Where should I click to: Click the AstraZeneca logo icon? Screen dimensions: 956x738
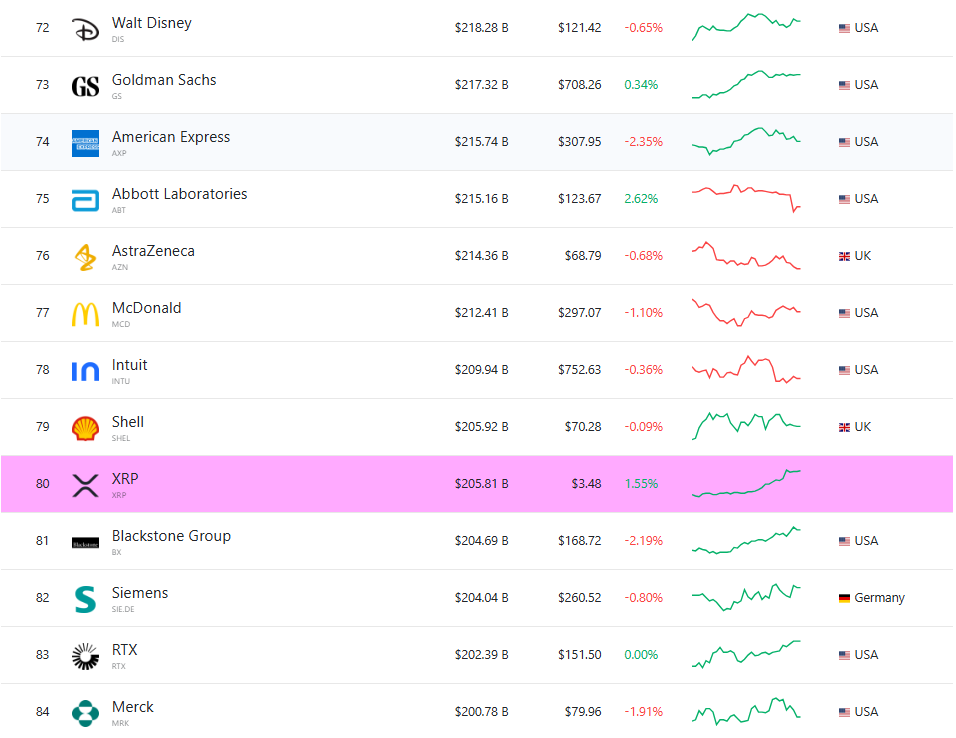point(85,257)
